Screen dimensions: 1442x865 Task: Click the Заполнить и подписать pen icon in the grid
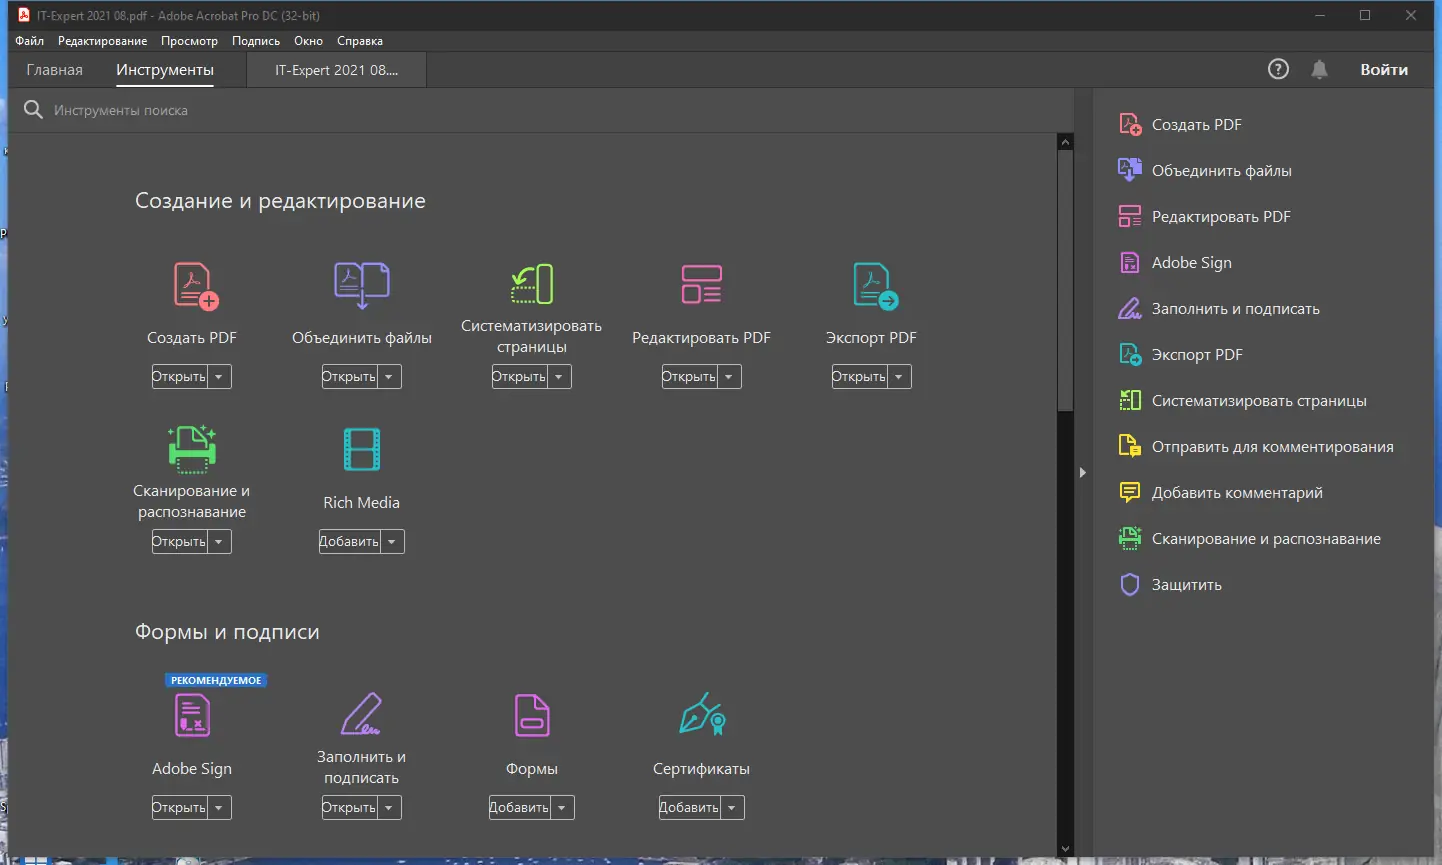(361, 713)
